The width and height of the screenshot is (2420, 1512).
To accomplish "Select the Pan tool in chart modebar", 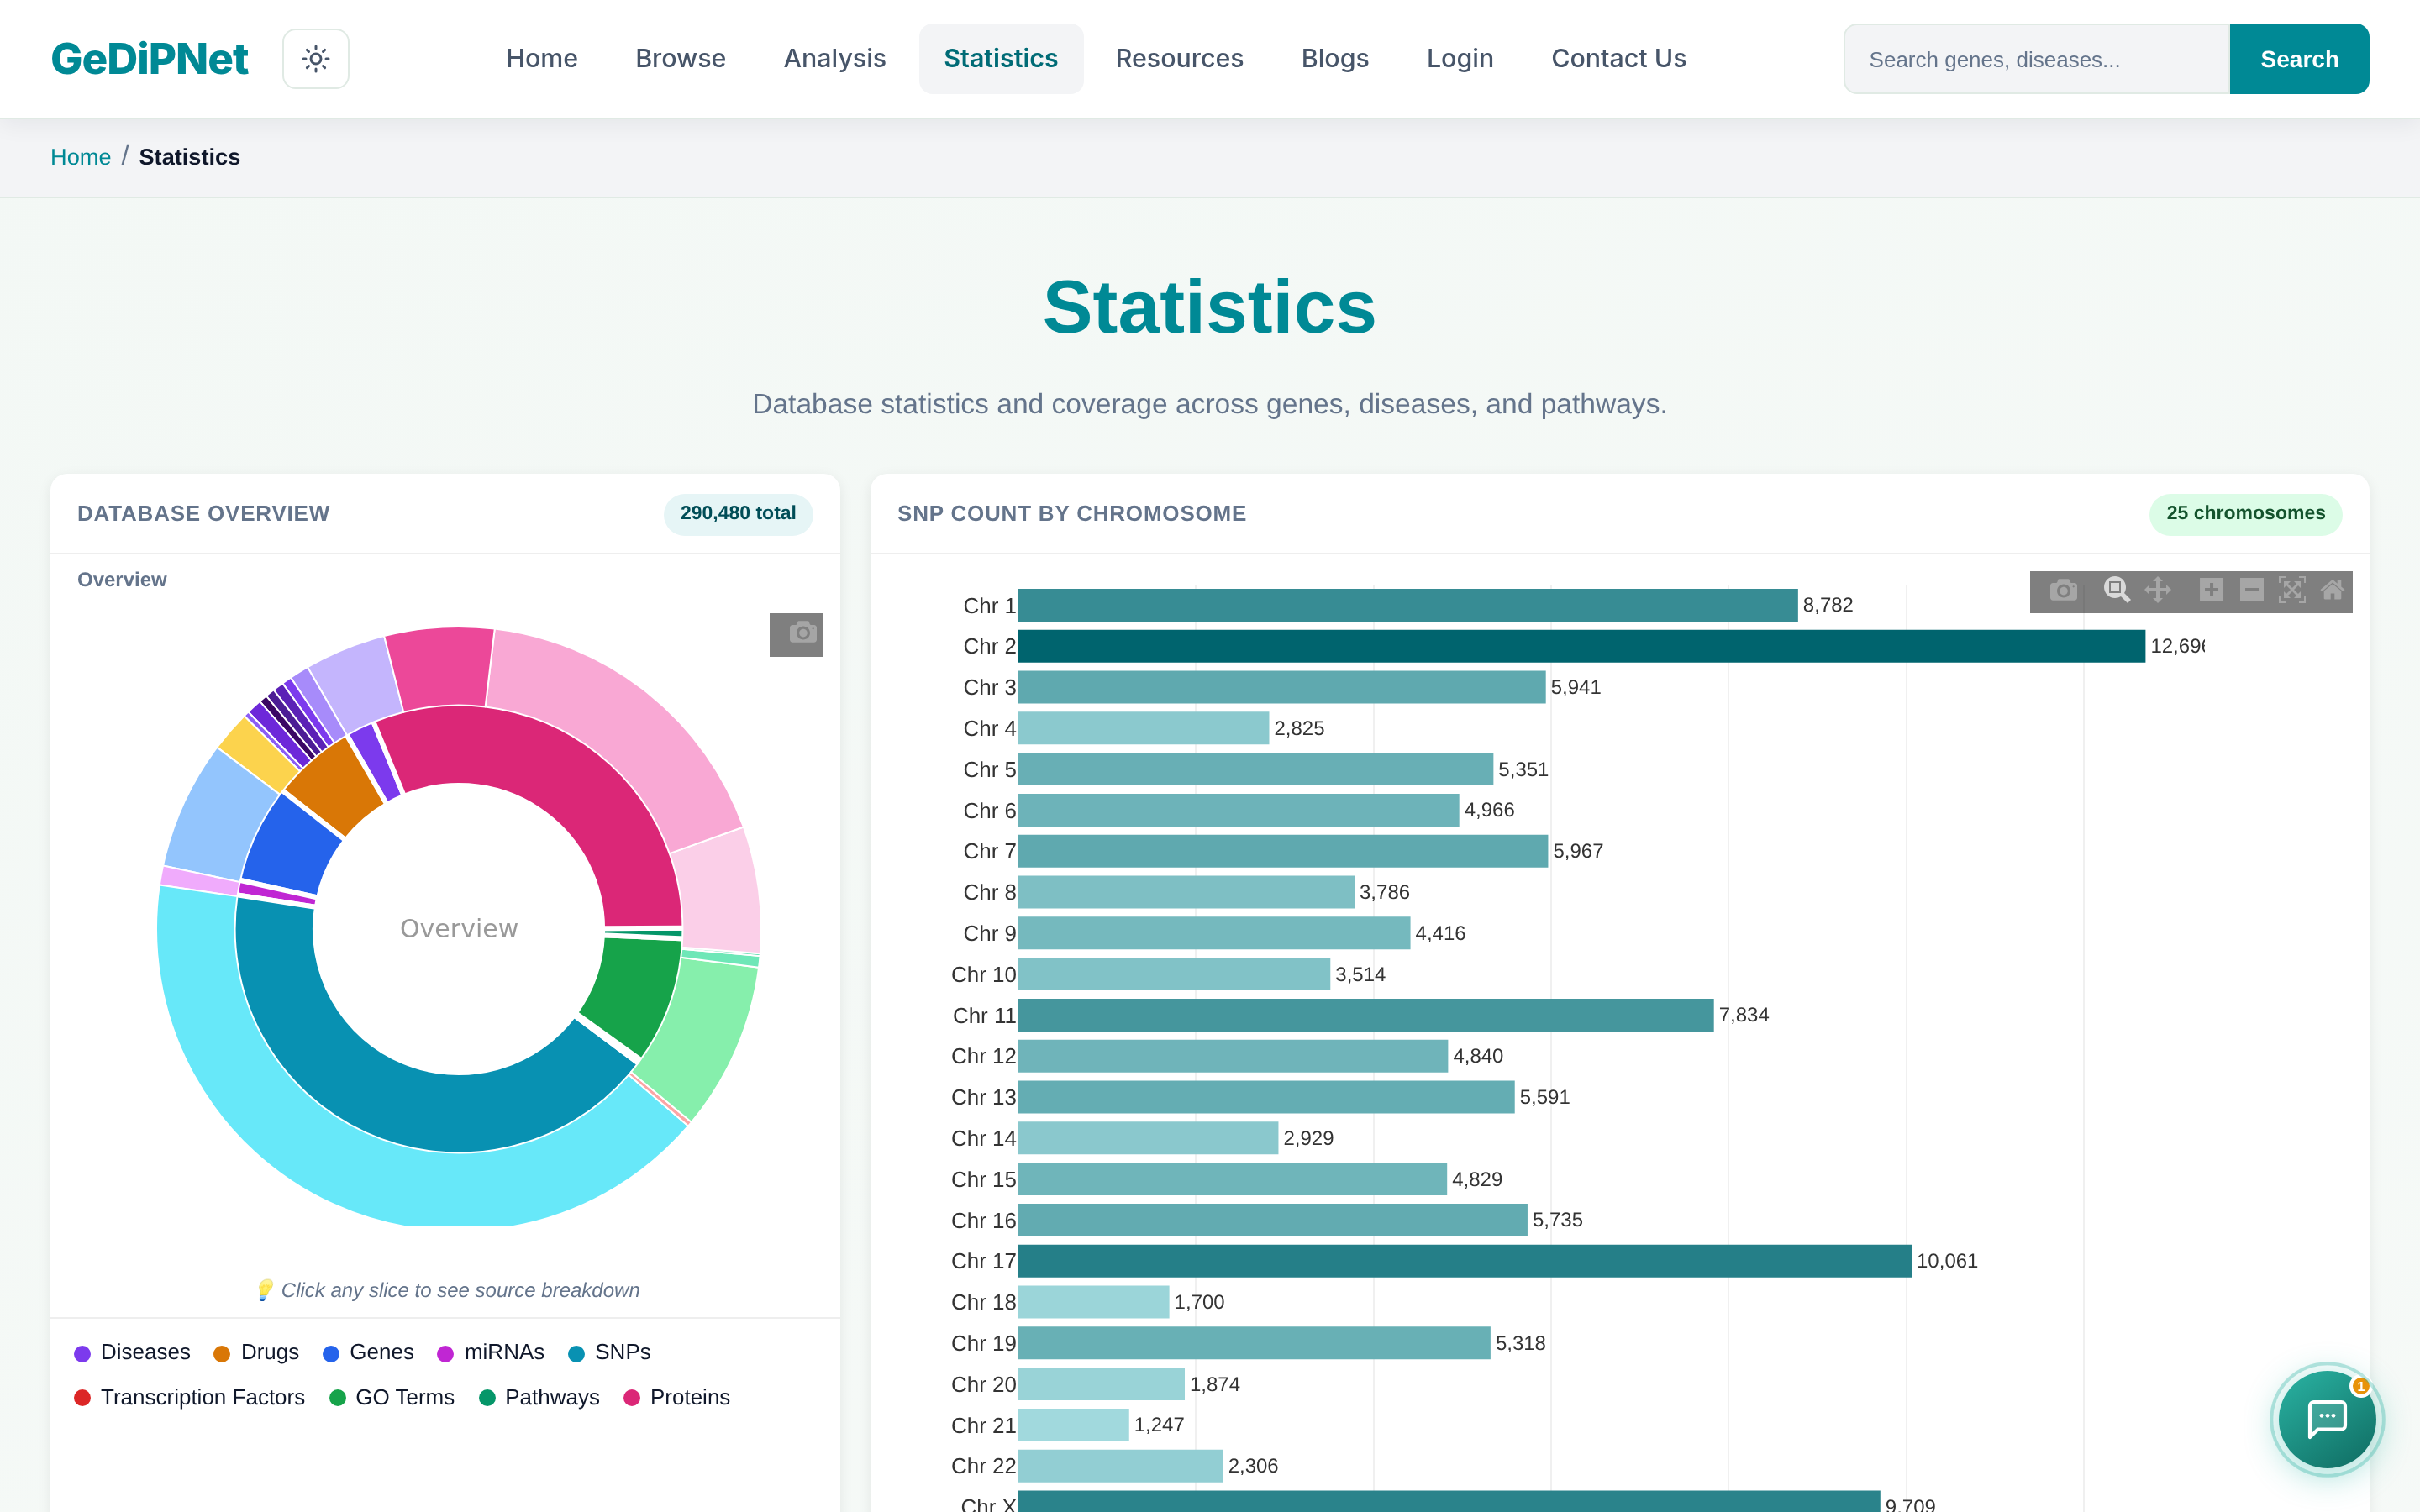I will pyautogui.click(x=2158, y=591).
